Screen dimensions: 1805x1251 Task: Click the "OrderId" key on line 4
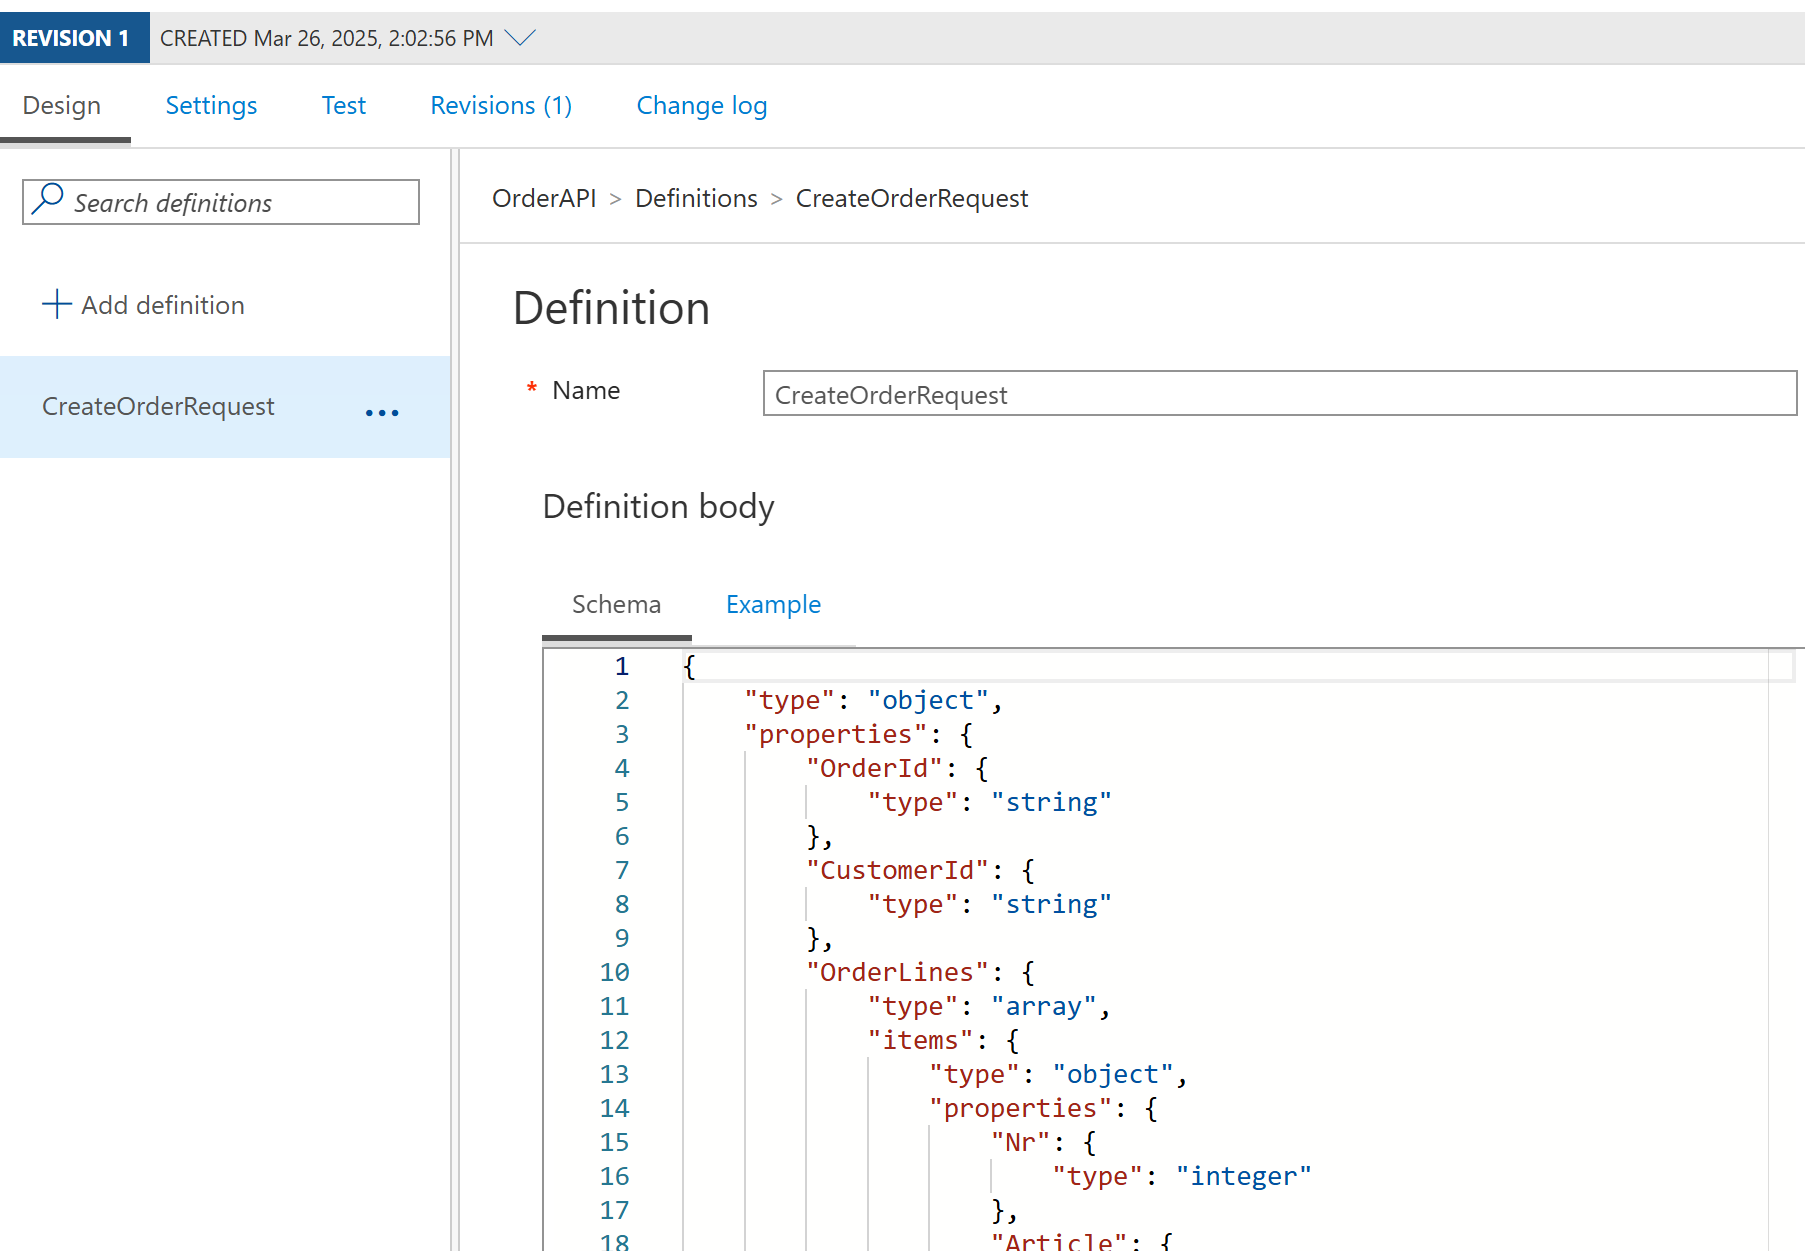click(x=875, y=768)
